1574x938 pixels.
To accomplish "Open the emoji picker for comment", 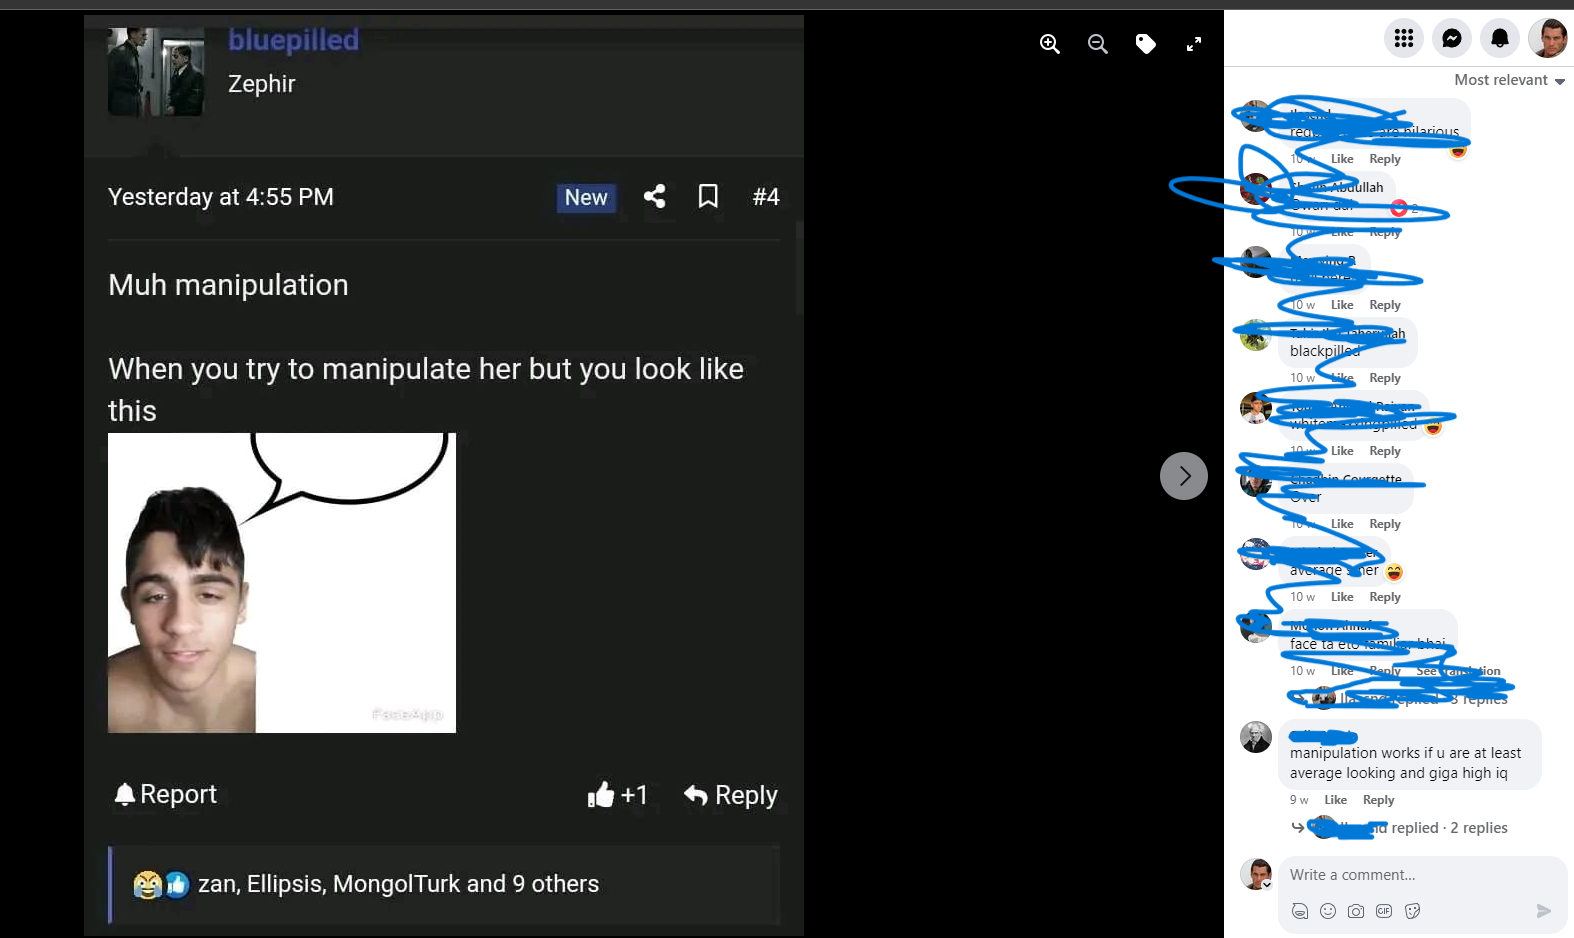I will click(x=1328, y=911).
